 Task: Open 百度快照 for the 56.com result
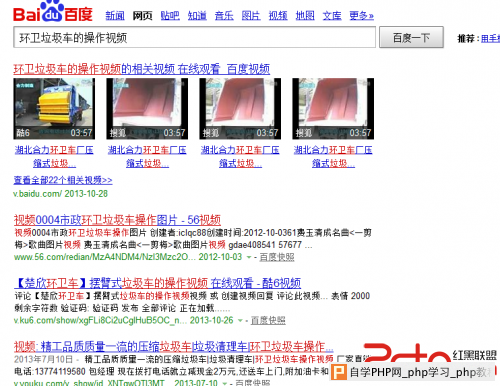coord(277,257)
